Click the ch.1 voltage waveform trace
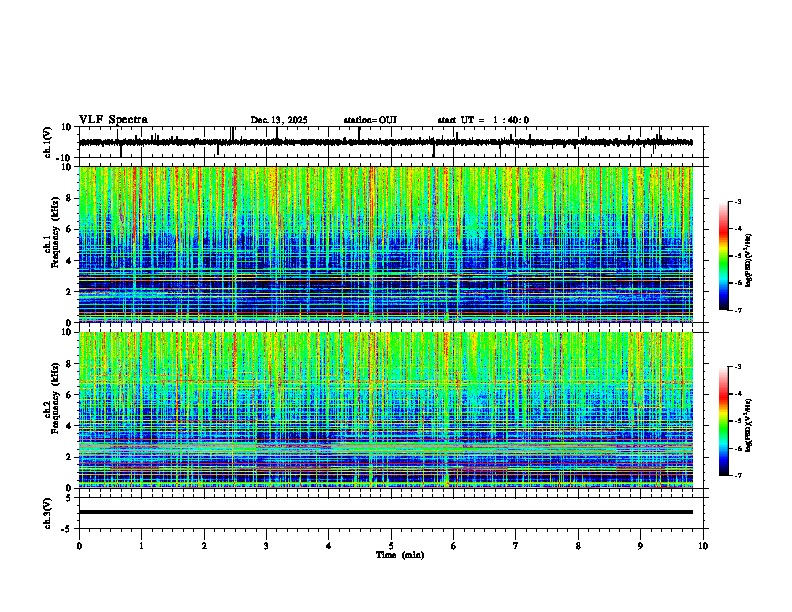The image size is (792, 612). pyautogui.click(x=385, y=142)
